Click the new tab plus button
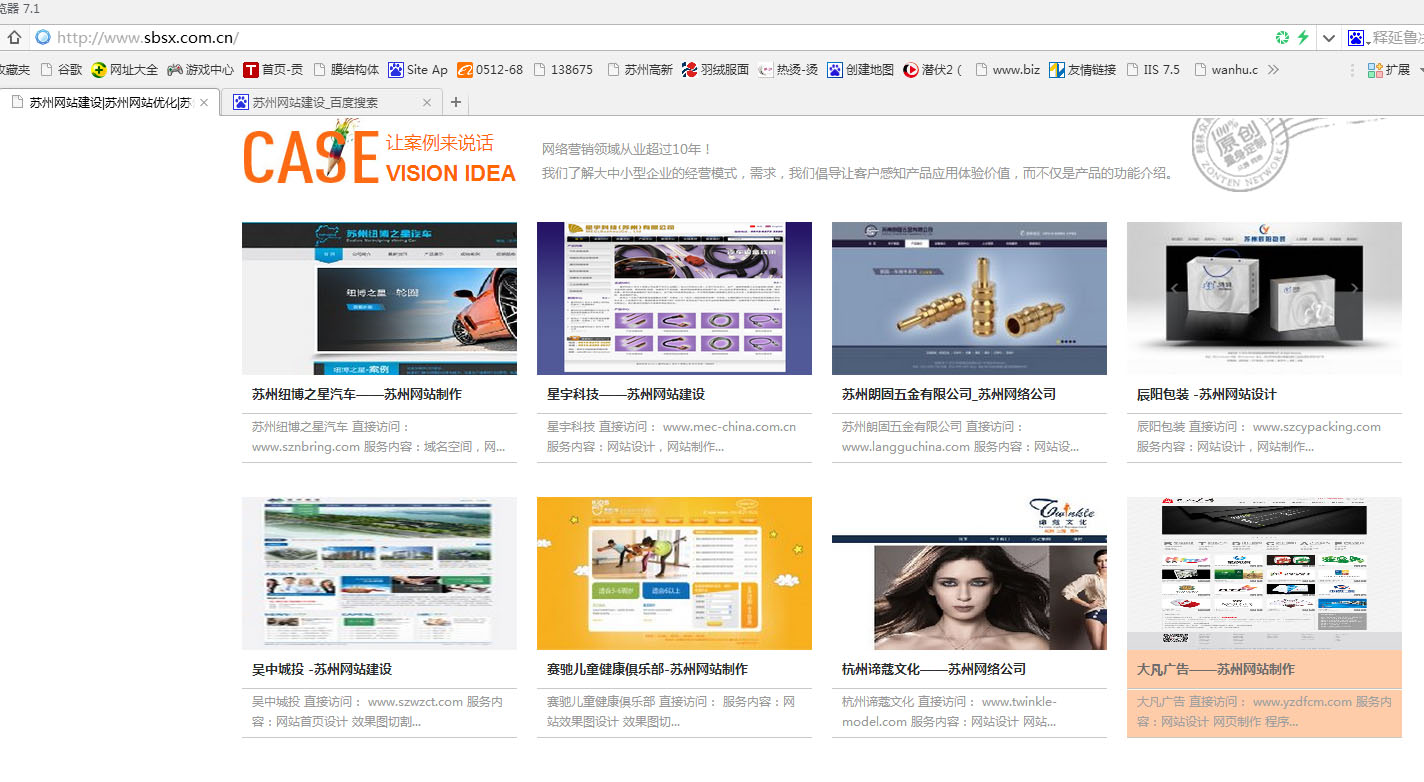 point(456,102)
